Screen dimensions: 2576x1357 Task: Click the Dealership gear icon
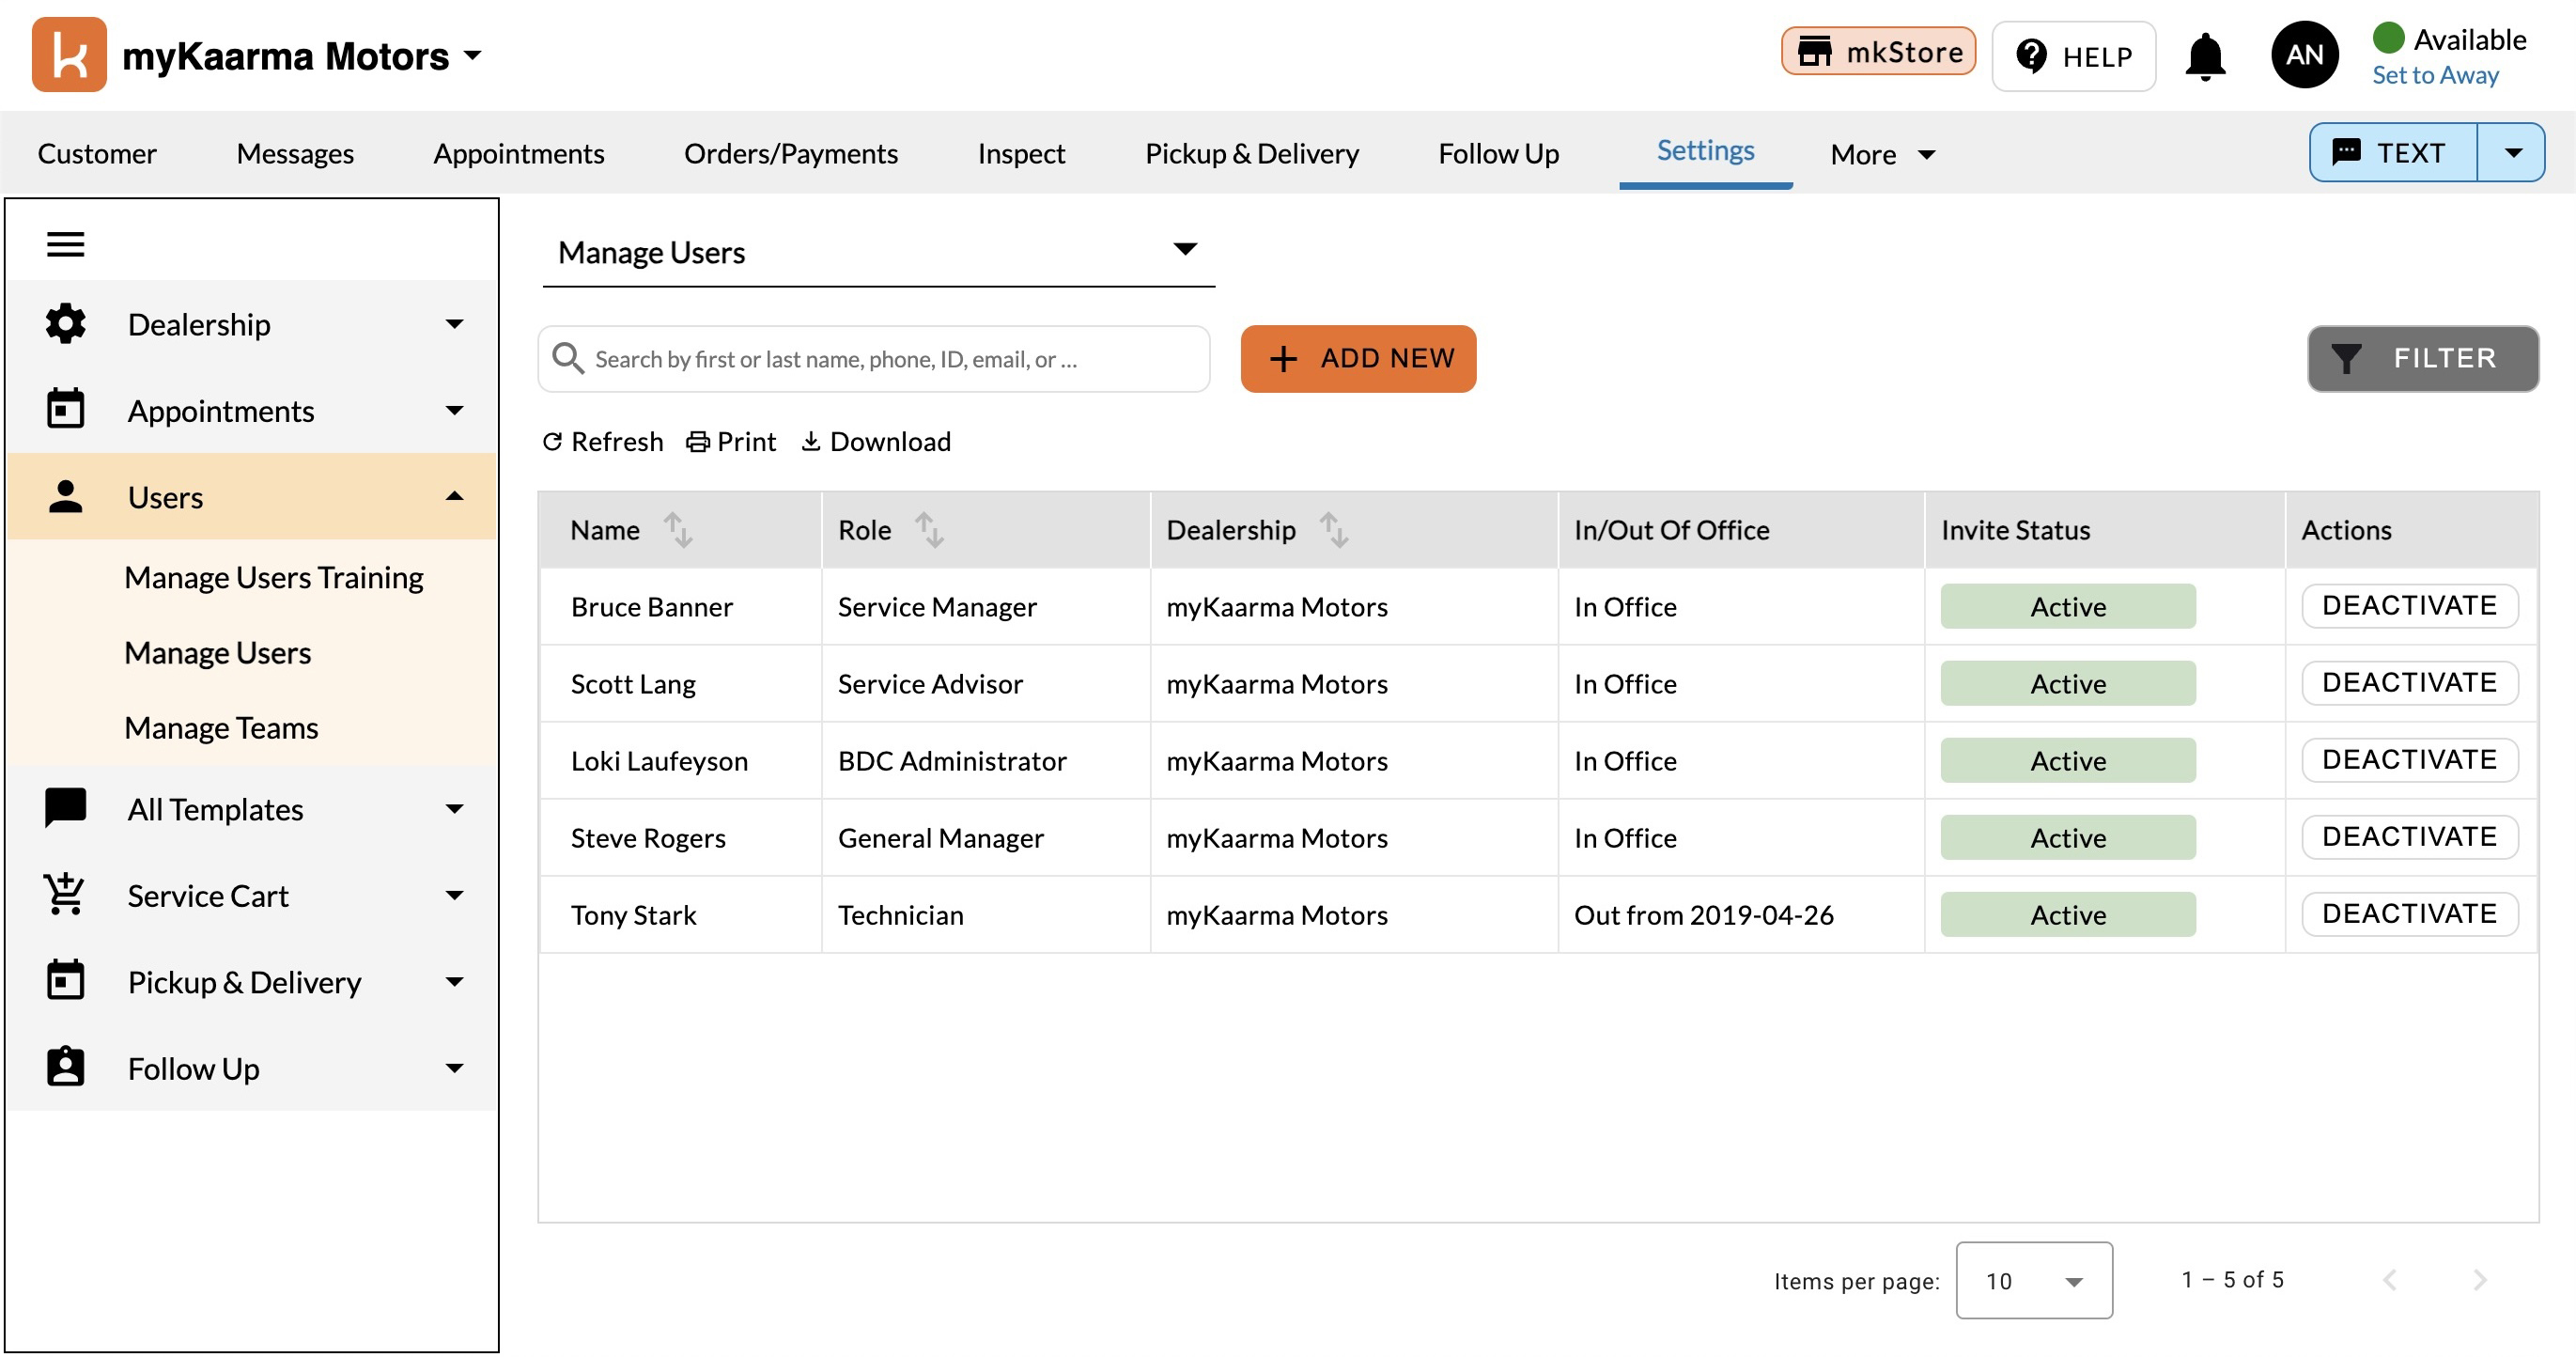click(x=66, y=324)
